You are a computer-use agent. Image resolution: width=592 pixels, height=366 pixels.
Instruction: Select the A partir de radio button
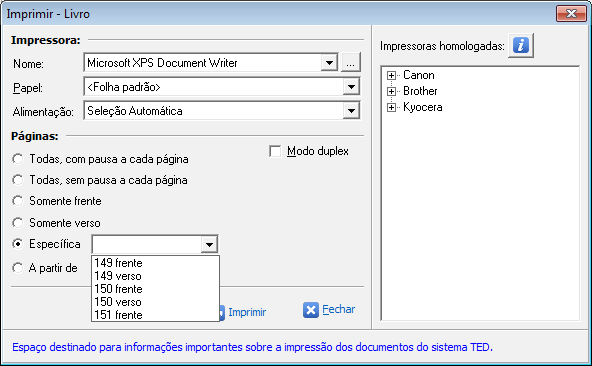coord(17,268)
